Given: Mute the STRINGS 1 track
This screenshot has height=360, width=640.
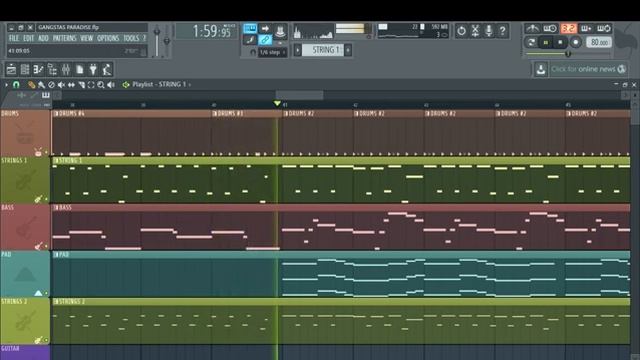Looking at the screenshot, I should [x=46, y=199].
